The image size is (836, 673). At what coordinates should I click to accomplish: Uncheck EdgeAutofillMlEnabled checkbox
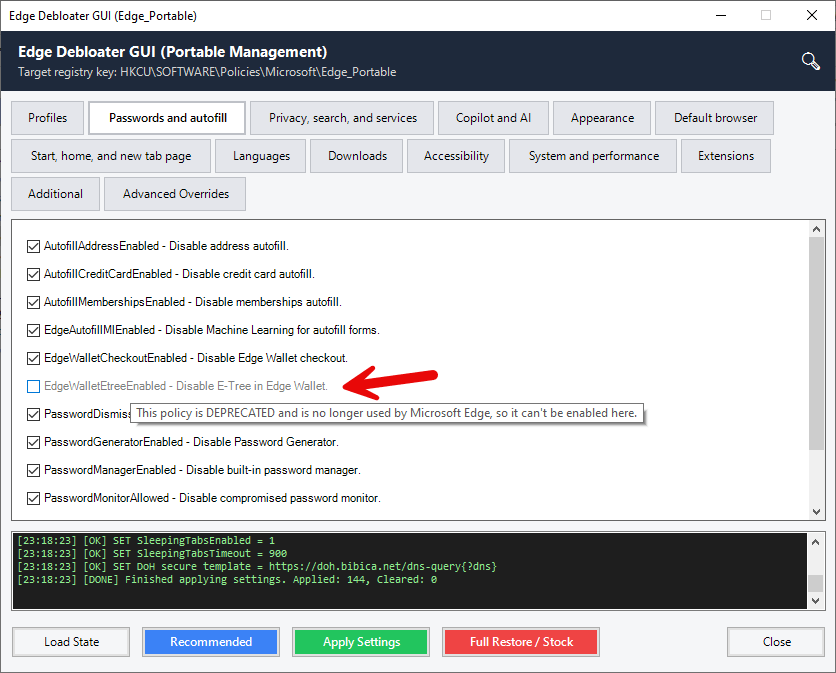(33, 330)
